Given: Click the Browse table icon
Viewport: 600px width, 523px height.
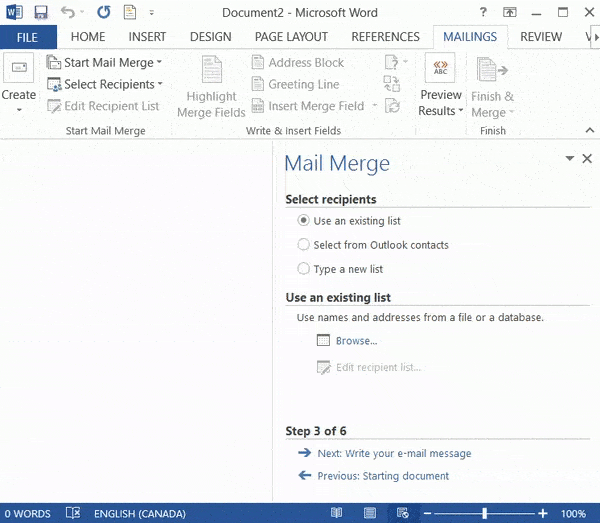Looking at the screenshot, I should (323, 340).
